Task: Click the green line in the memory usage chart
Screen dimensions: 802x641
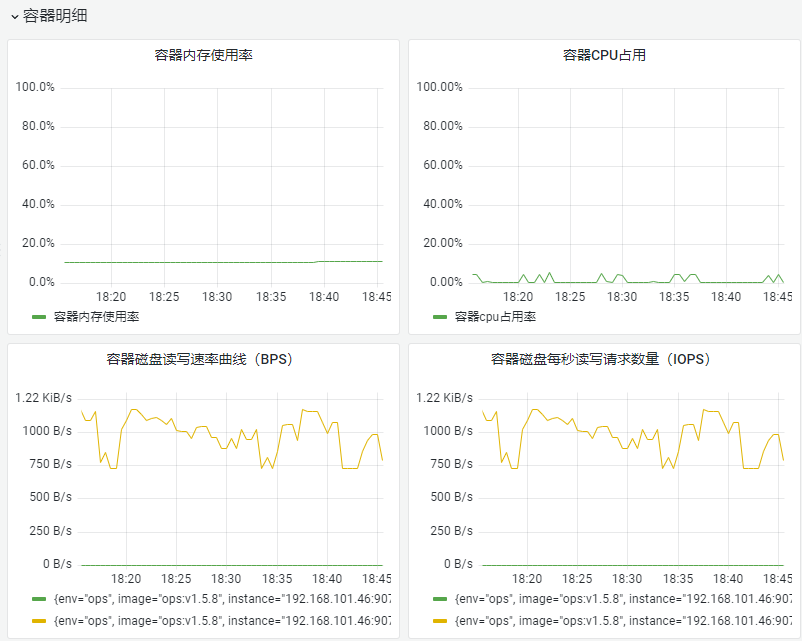Action: 200,262
